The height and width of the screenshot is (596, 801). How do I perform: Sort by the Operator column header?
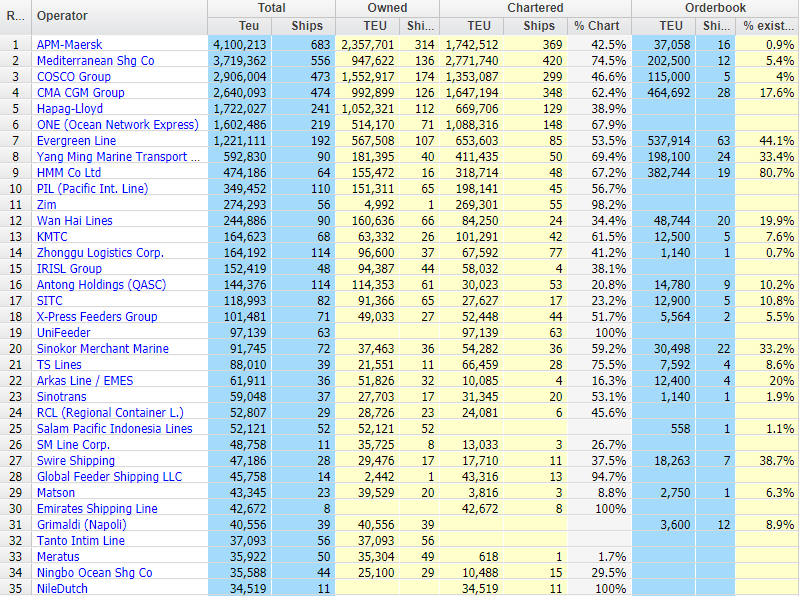tap(120, 17)
